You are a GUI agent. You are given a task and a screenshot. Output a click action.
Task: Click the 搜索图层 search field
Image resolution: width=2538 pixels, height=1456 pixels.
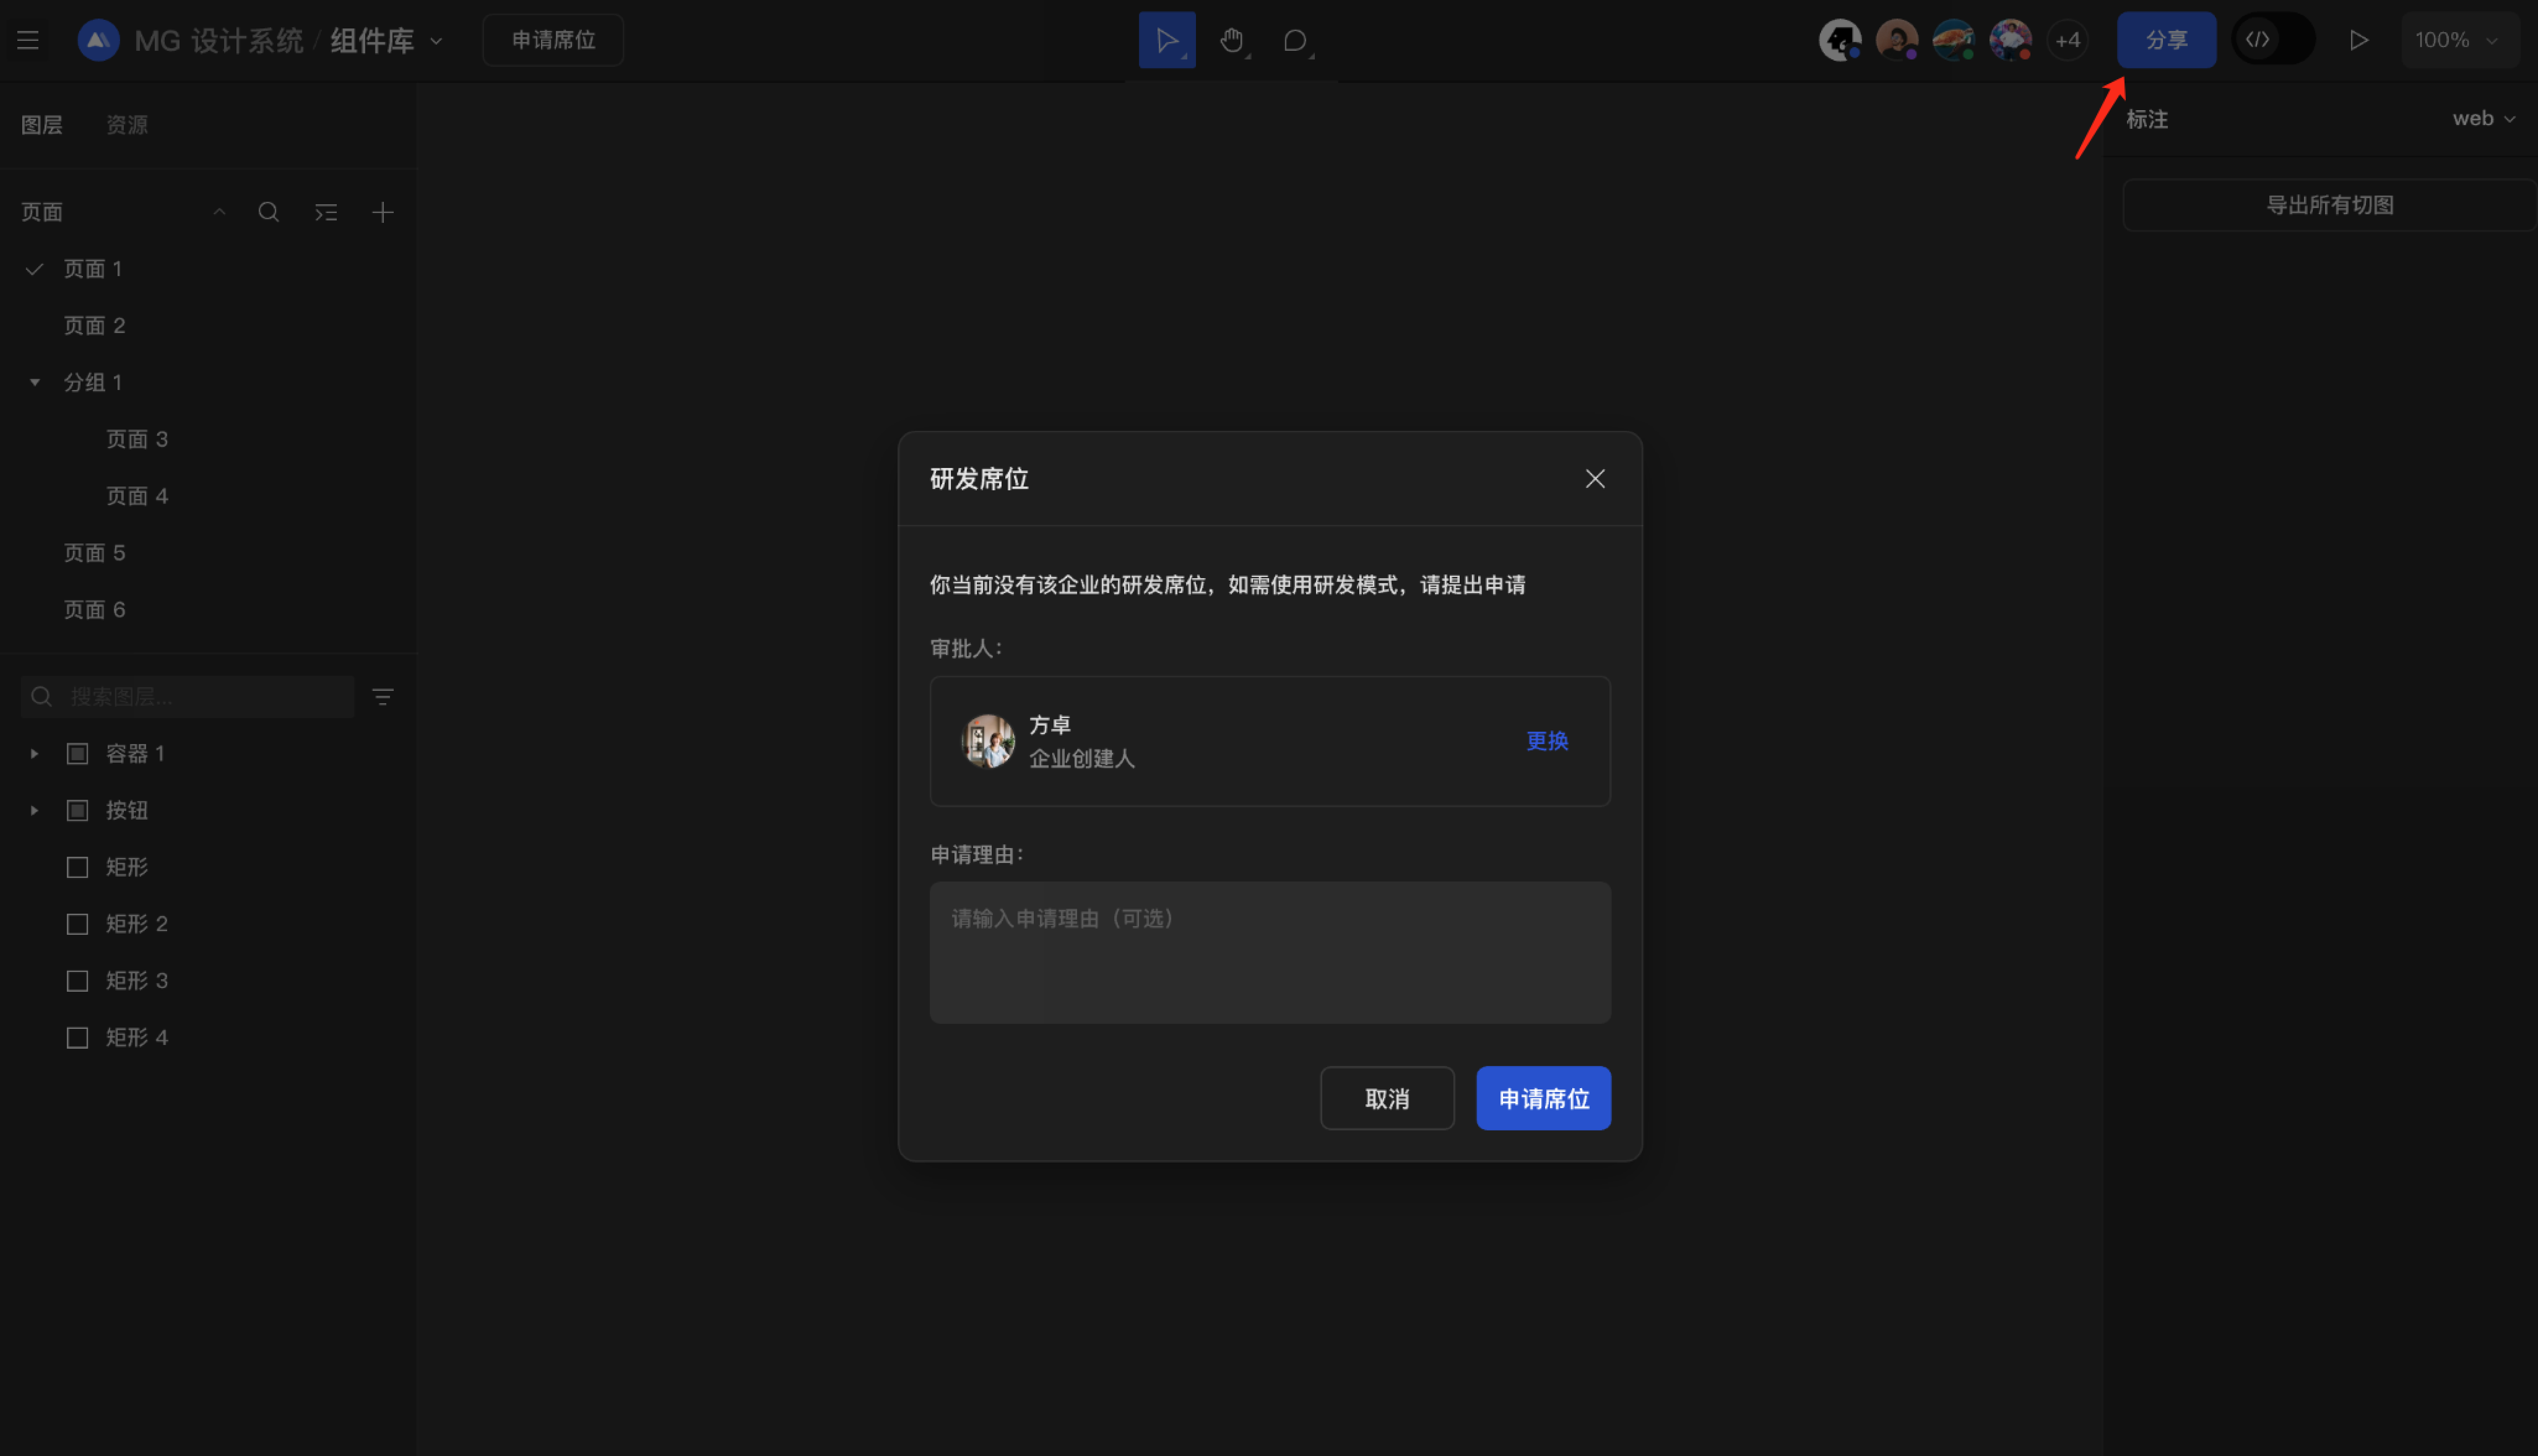pyautogui.click(x=187, y=697)
